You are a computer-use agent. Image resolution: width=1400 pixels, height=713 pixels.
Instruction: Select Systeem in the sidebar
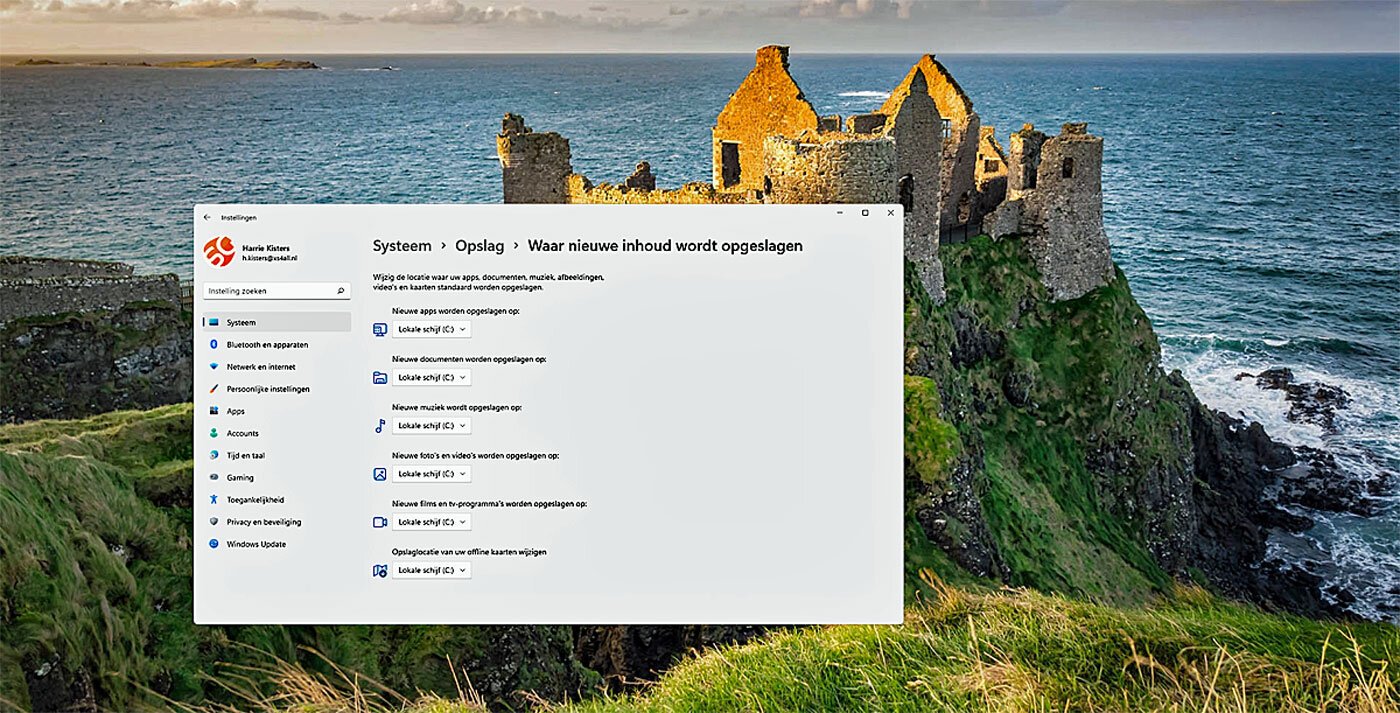(x=277, y=322)
